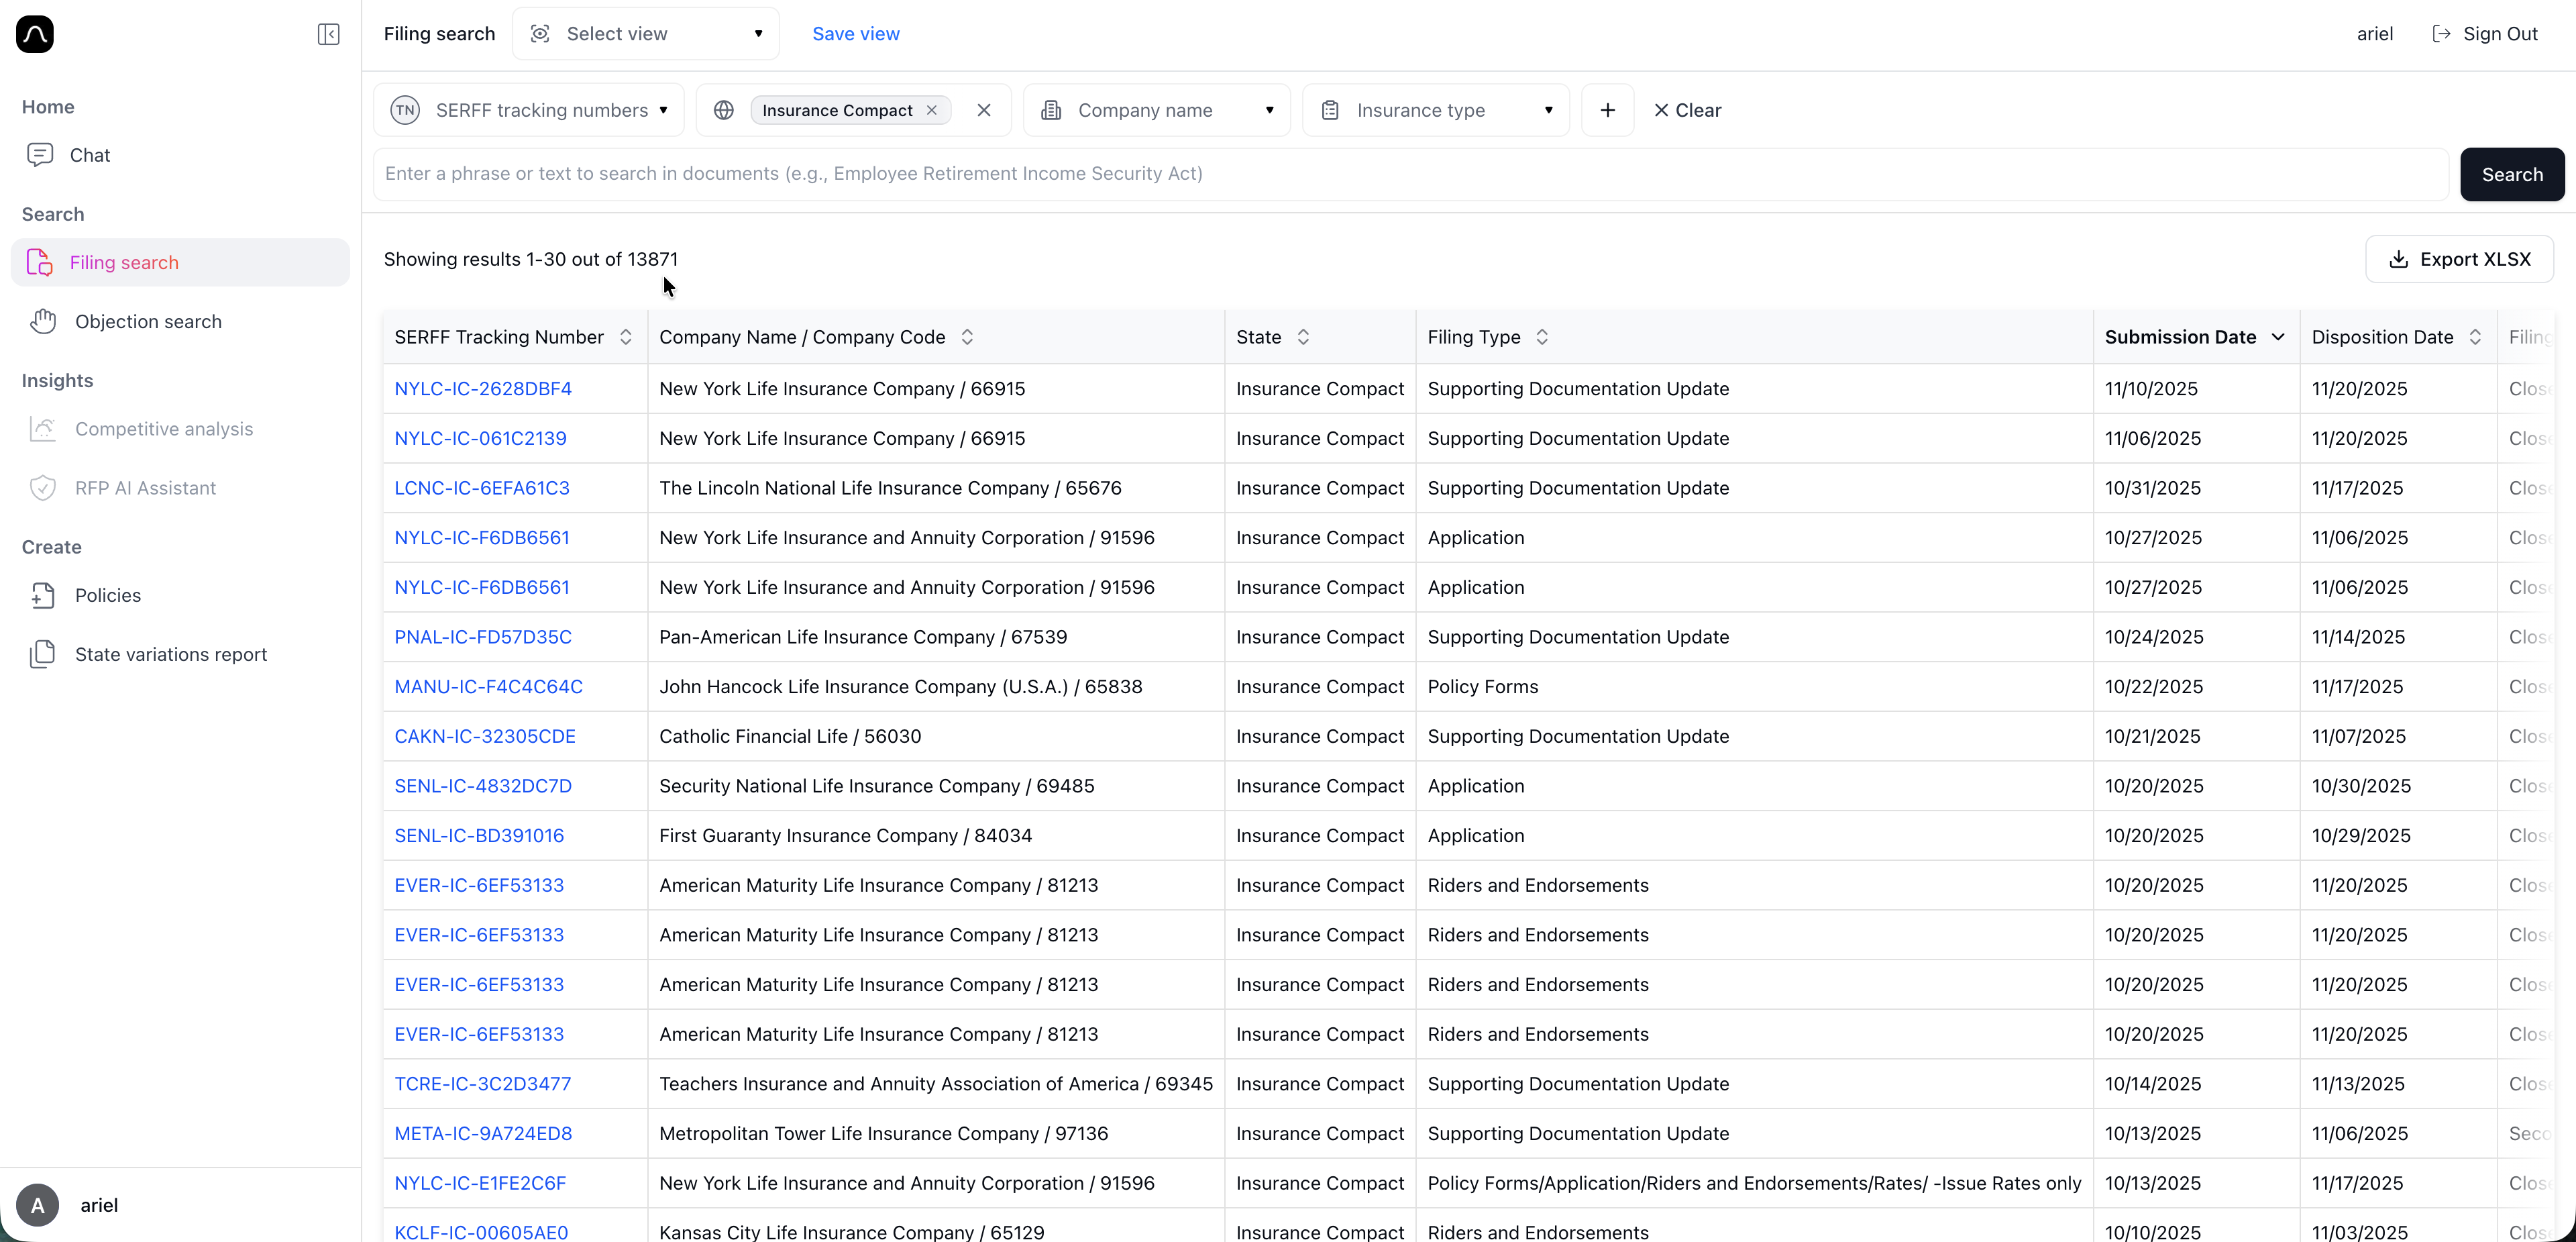Open filing link MANU-IC-F4C4C64C
Image resolution: width=2576 pixels, height=1242 pixels.
(x=488, y=687)
